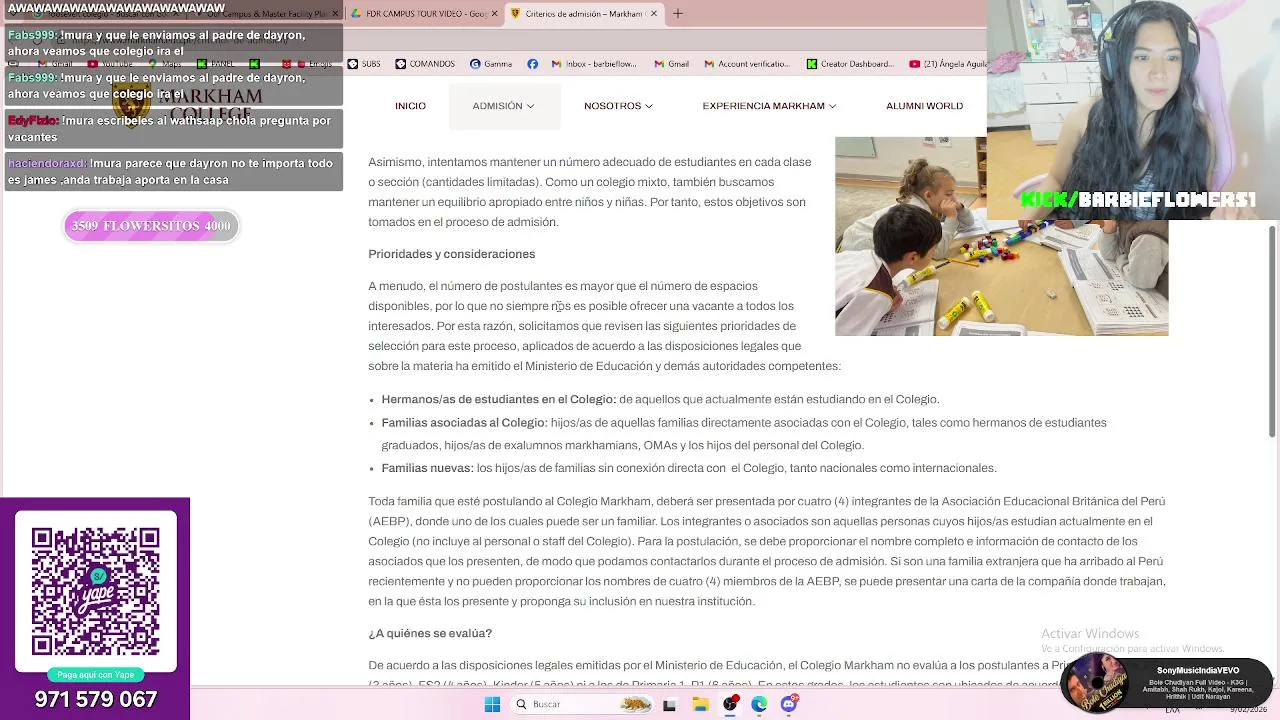The image size is (1280, 720).
Task: Expand the NOSOTROS menu
Action: pos(618,106)
